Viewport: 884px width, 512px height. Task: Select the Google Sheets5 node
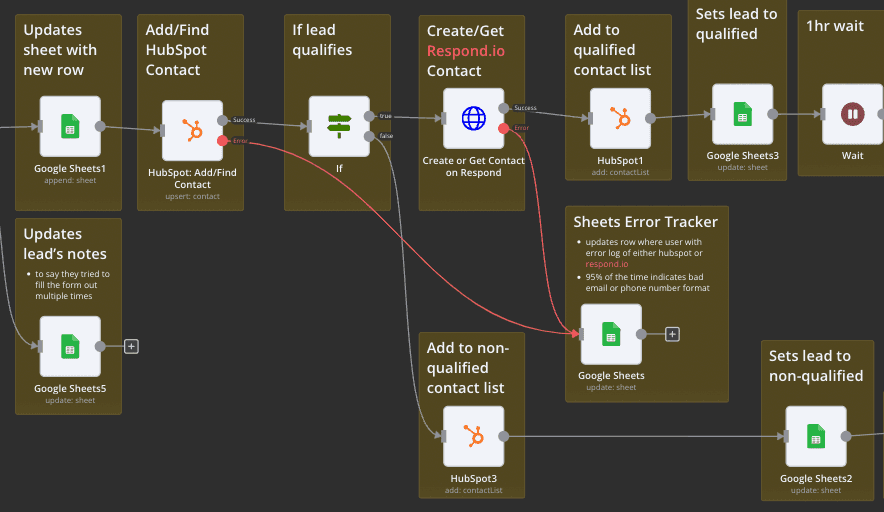pos(70,346)
